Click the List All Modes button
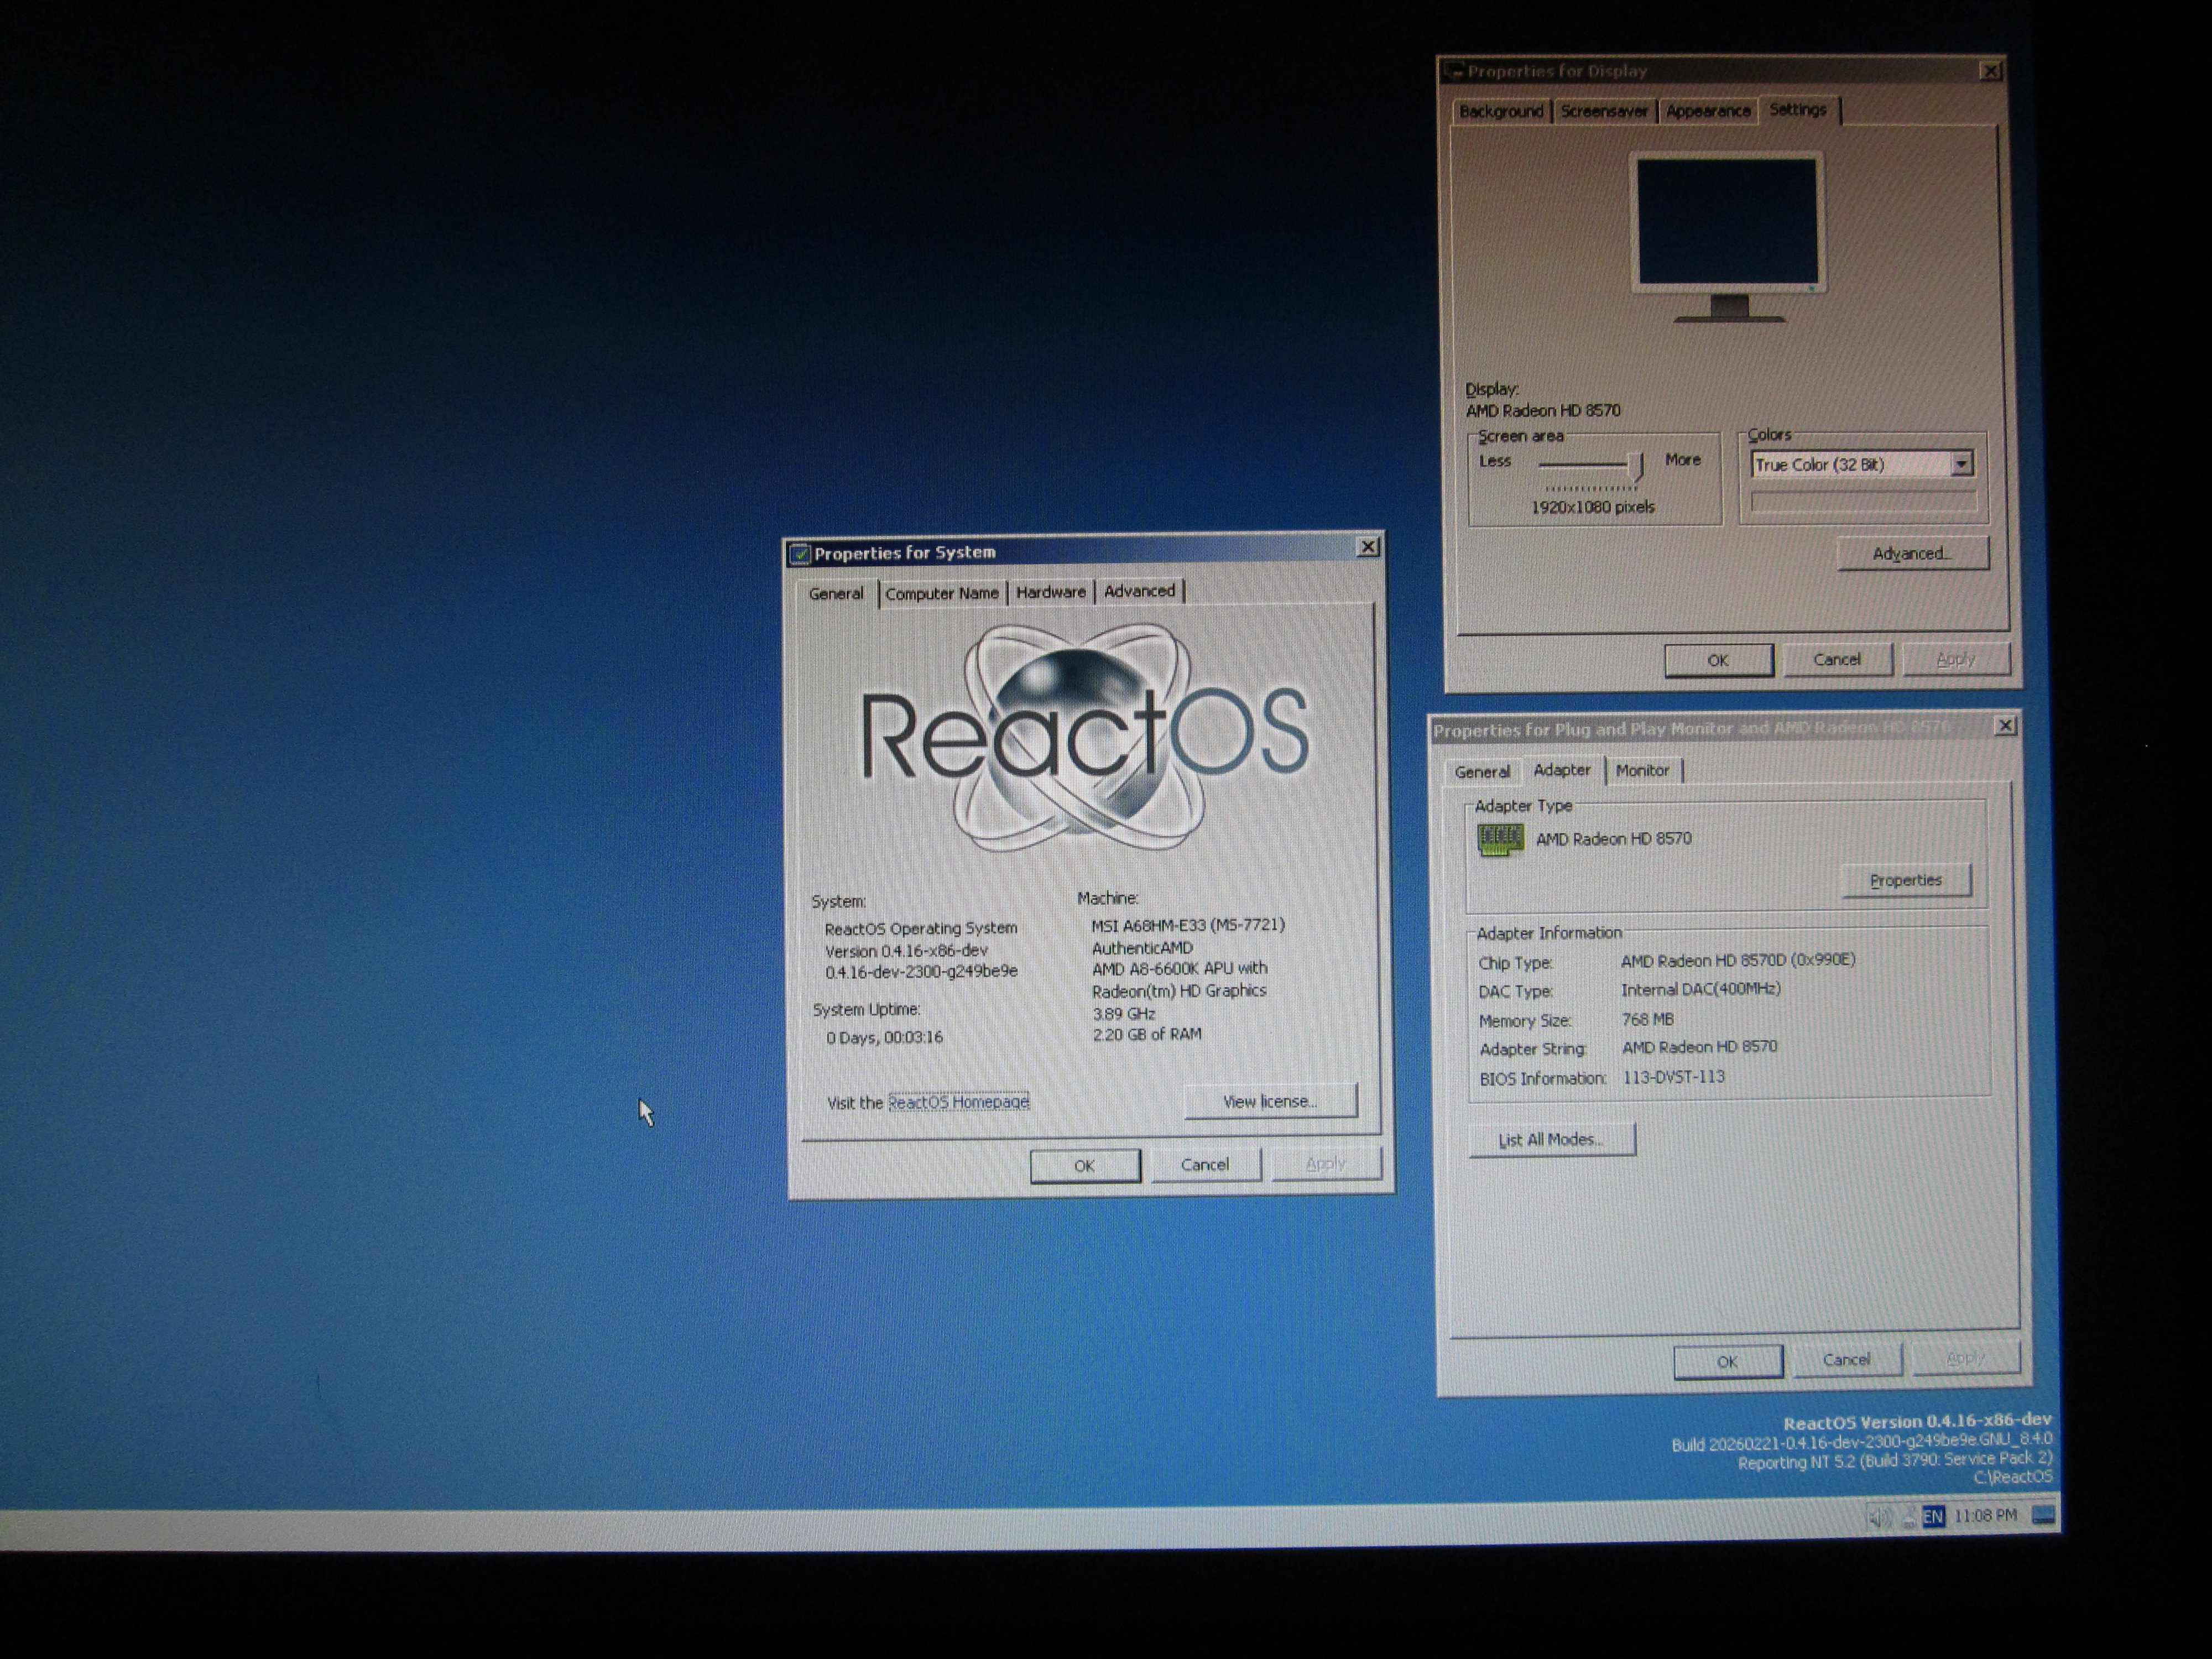The image size is (2212, 1659). 1551,1140
